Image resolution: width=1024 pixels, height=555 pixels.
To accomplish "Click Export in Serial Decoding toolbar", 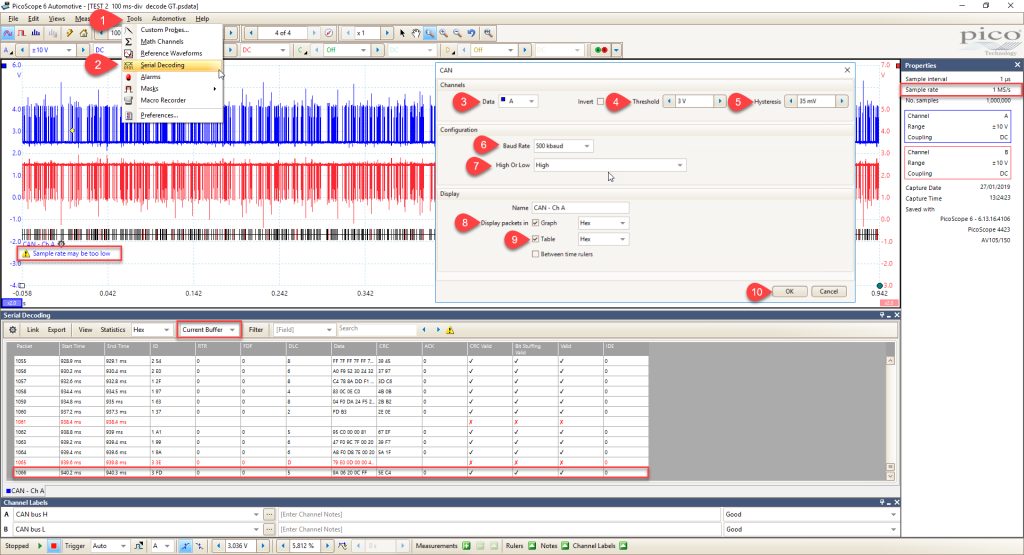I will pos(57,330).
